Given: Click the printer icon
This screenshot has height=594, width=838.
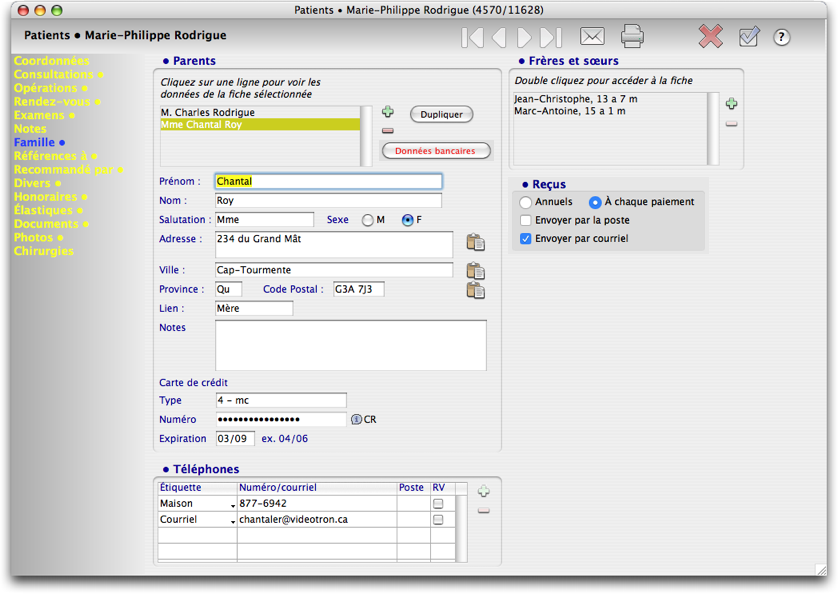Looking at the screenshot, I should click(x=632, y=36).
